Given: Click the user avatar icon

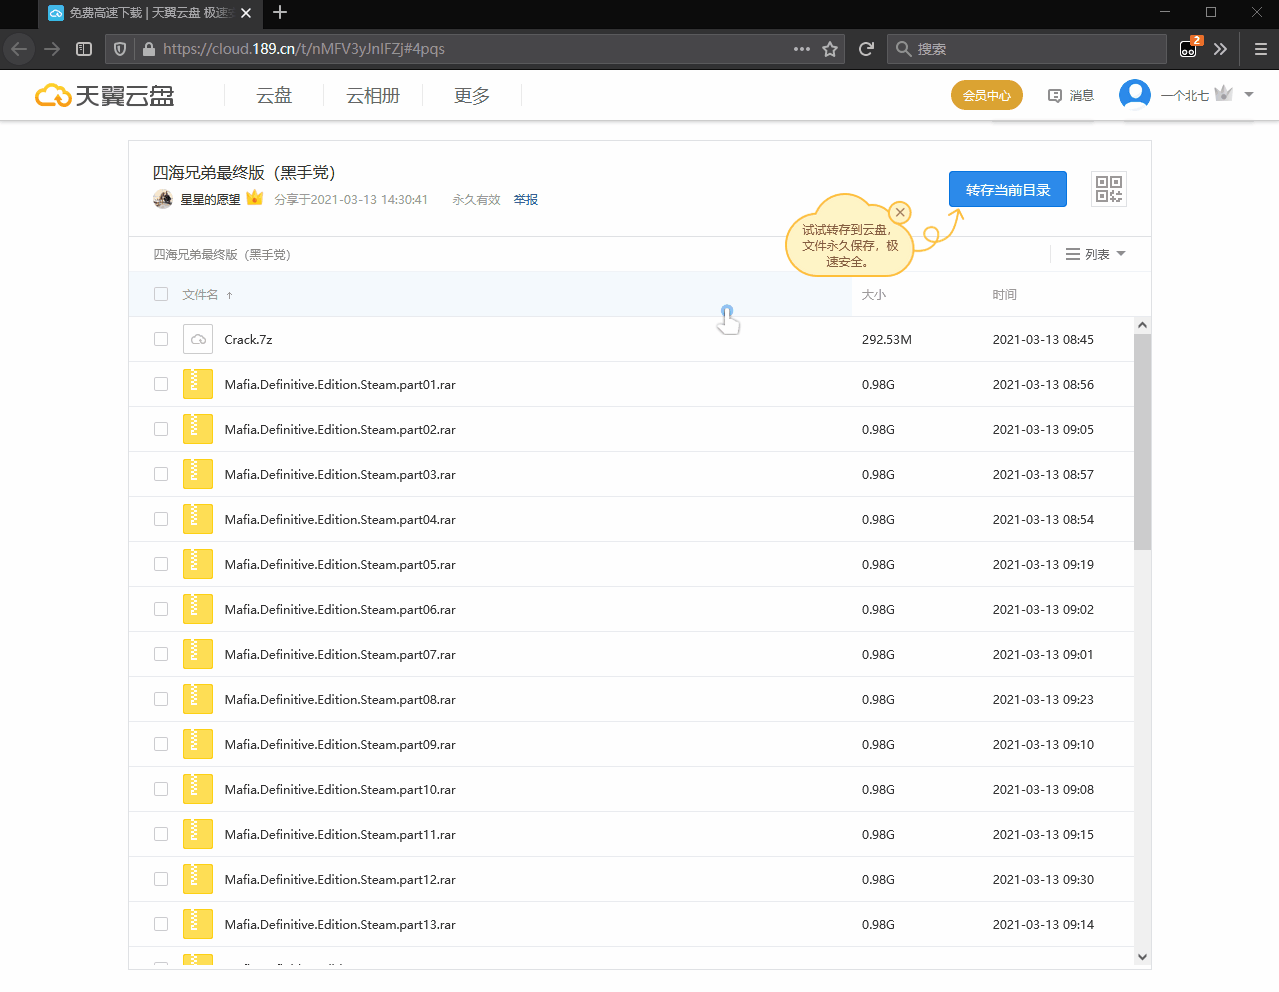Looking at the screenshot, I should pyautogui.click(x=1135, y=95).
